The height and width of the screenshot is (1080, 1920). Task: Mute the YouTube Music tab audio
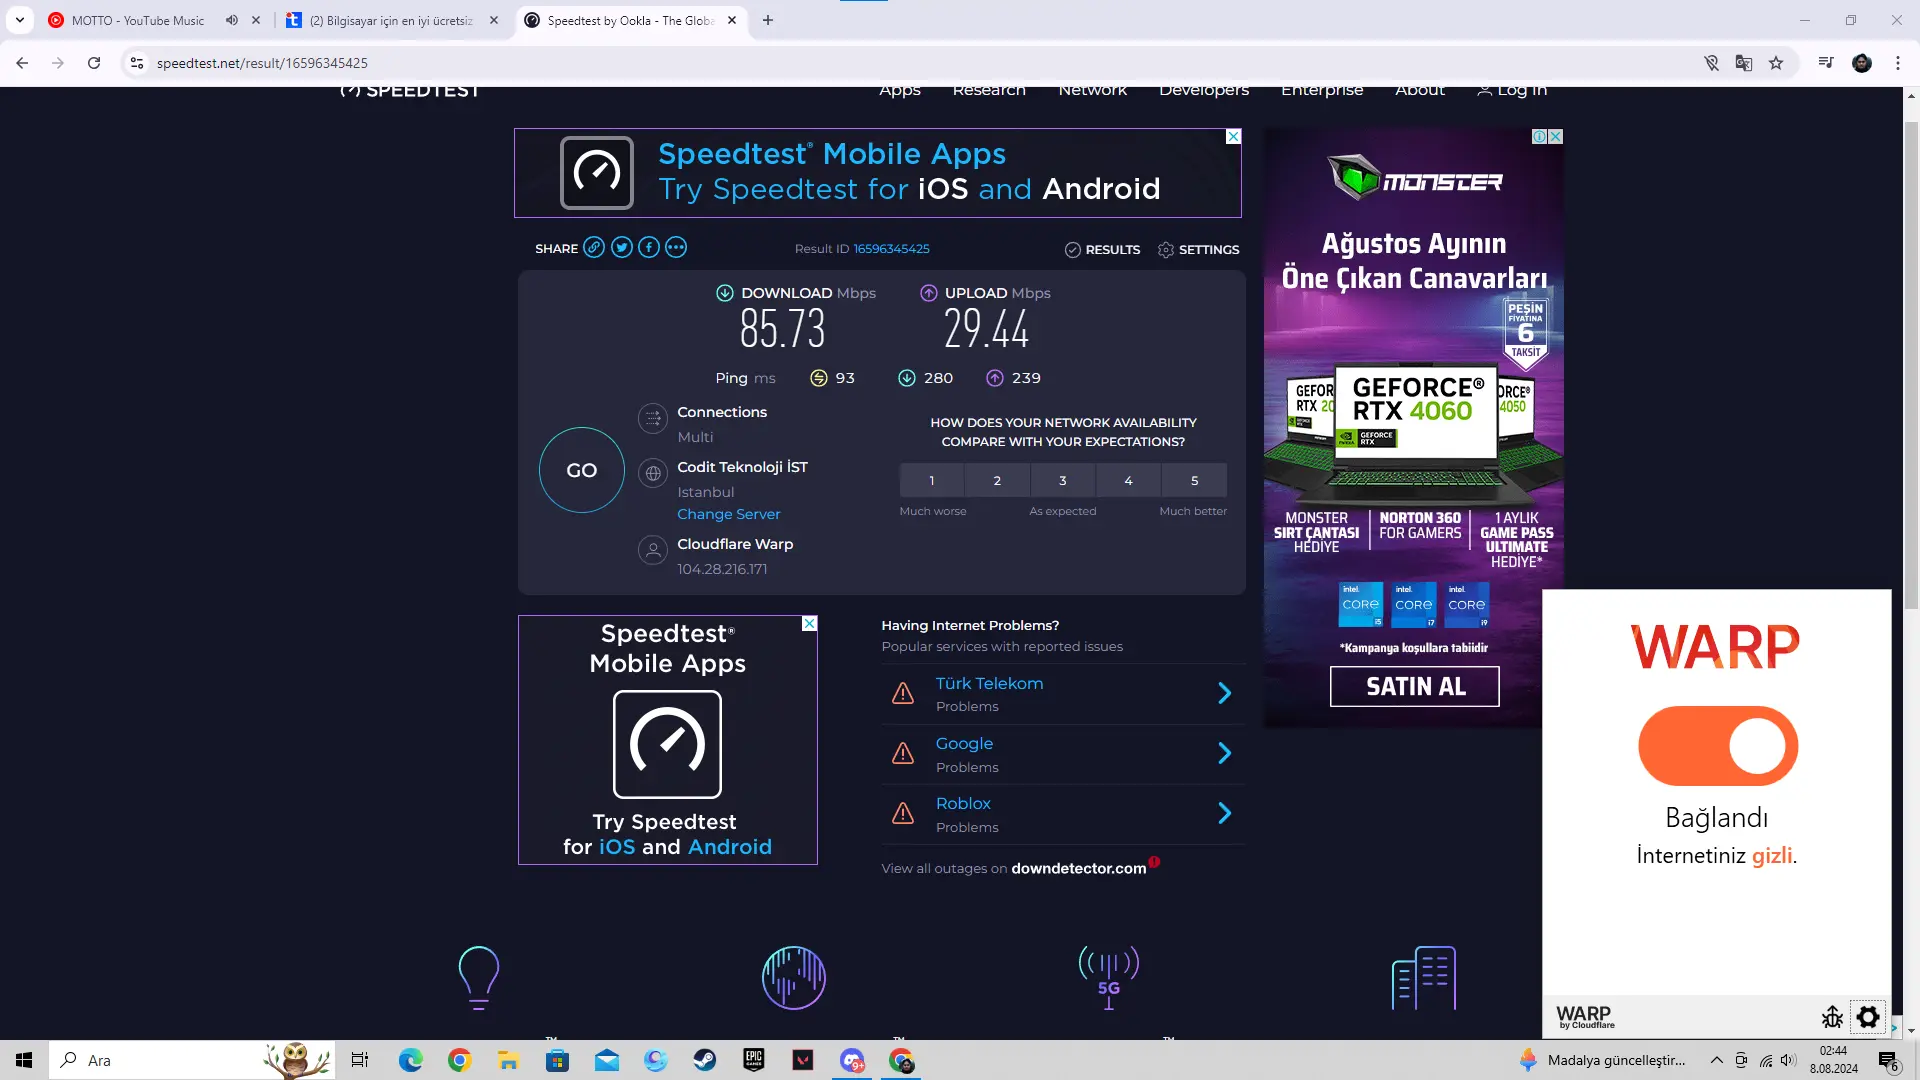[232, 20]
